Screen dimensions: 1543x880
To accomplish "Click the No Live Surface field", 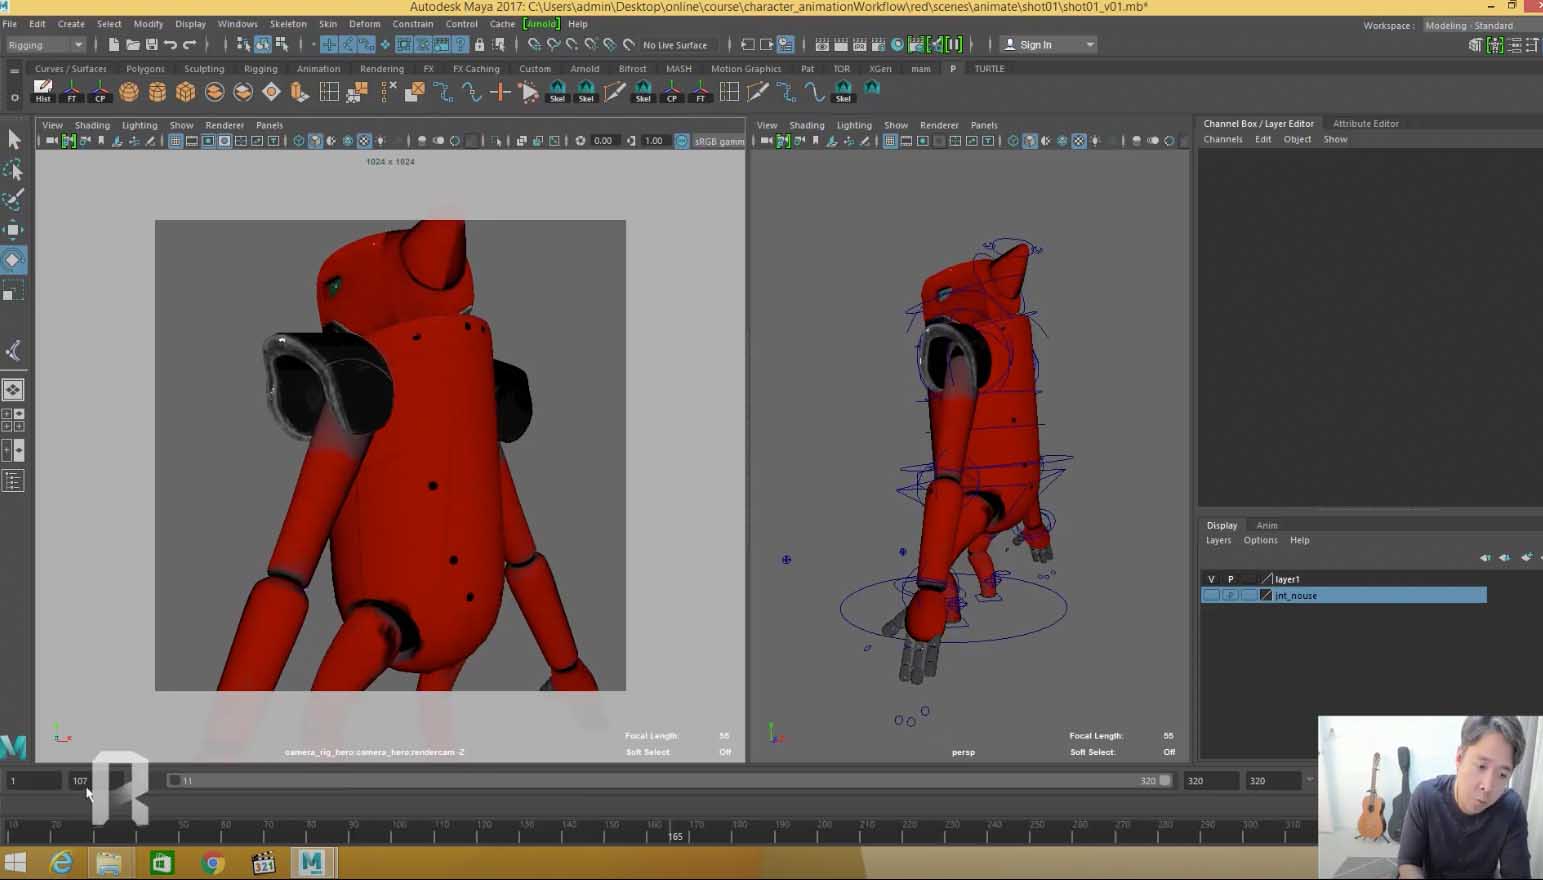I will pos(675,45).
